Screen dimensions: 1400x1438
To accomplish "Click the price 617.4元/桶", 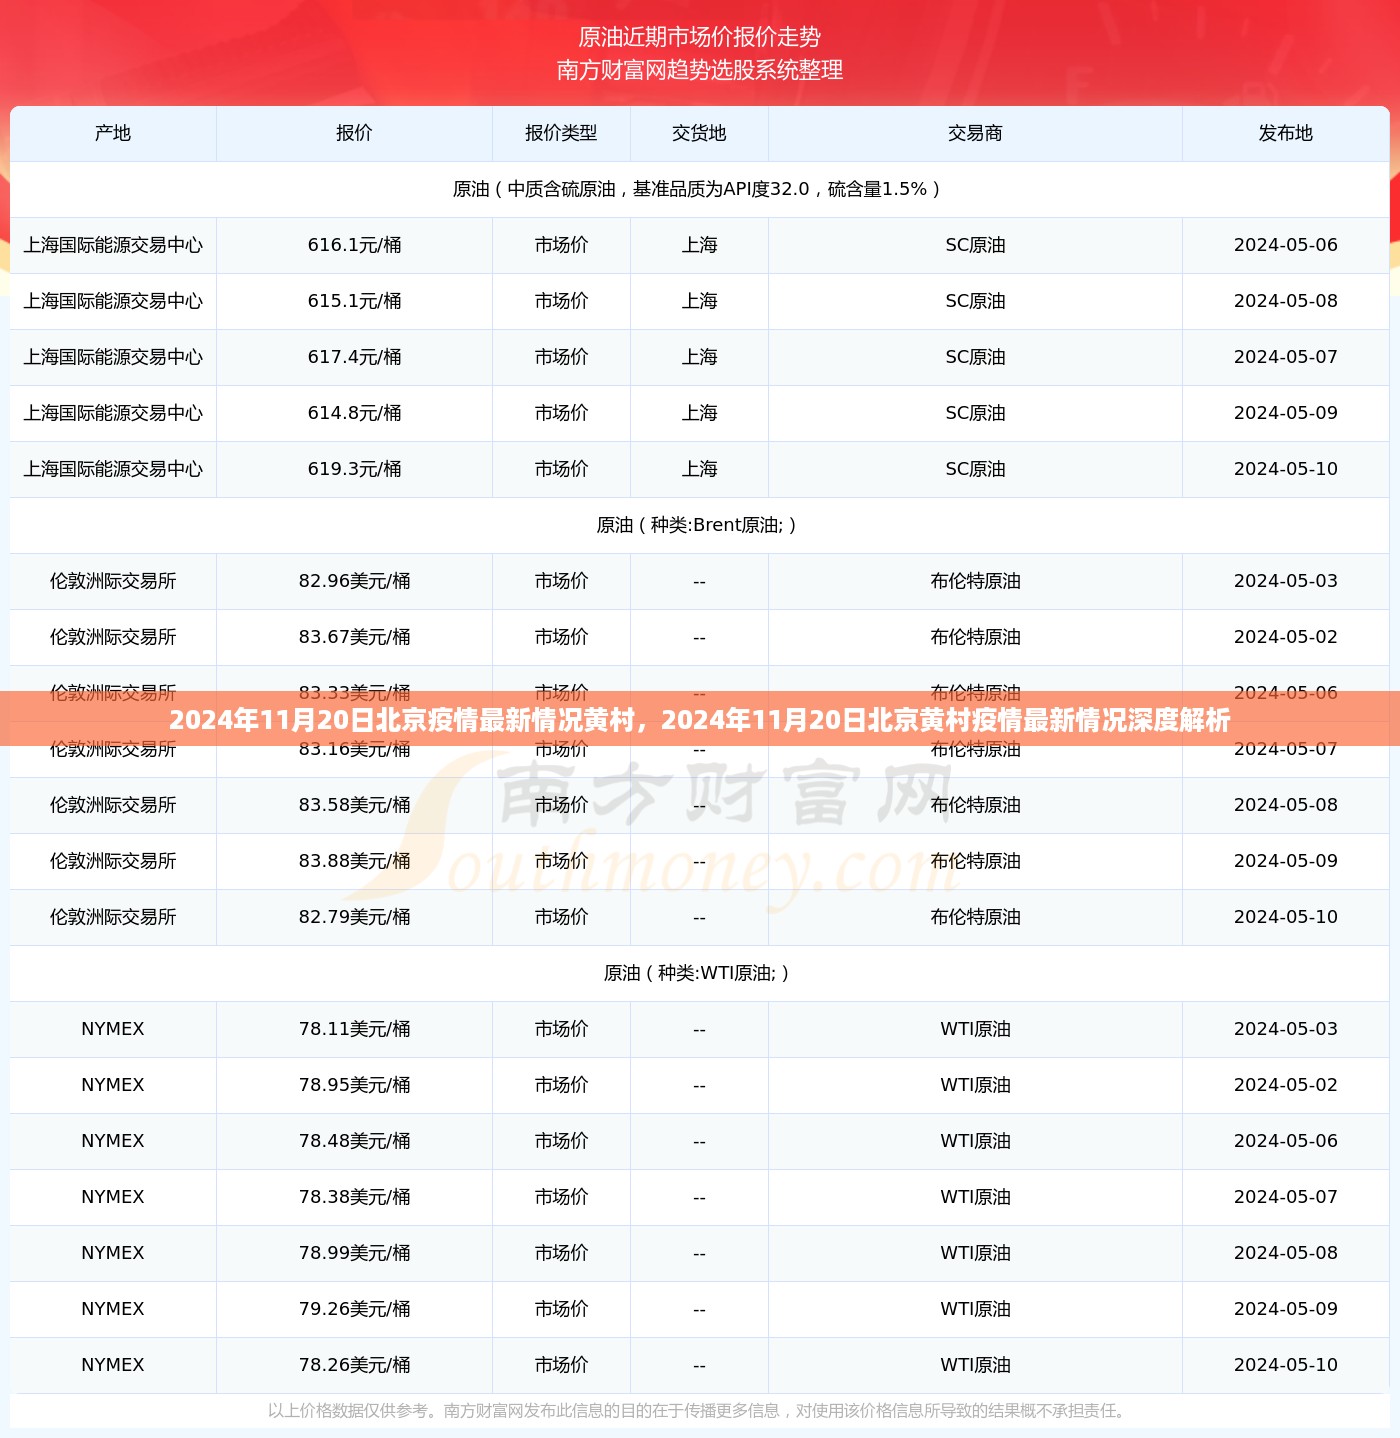I will pyautogui.click(x=354, y=357).
